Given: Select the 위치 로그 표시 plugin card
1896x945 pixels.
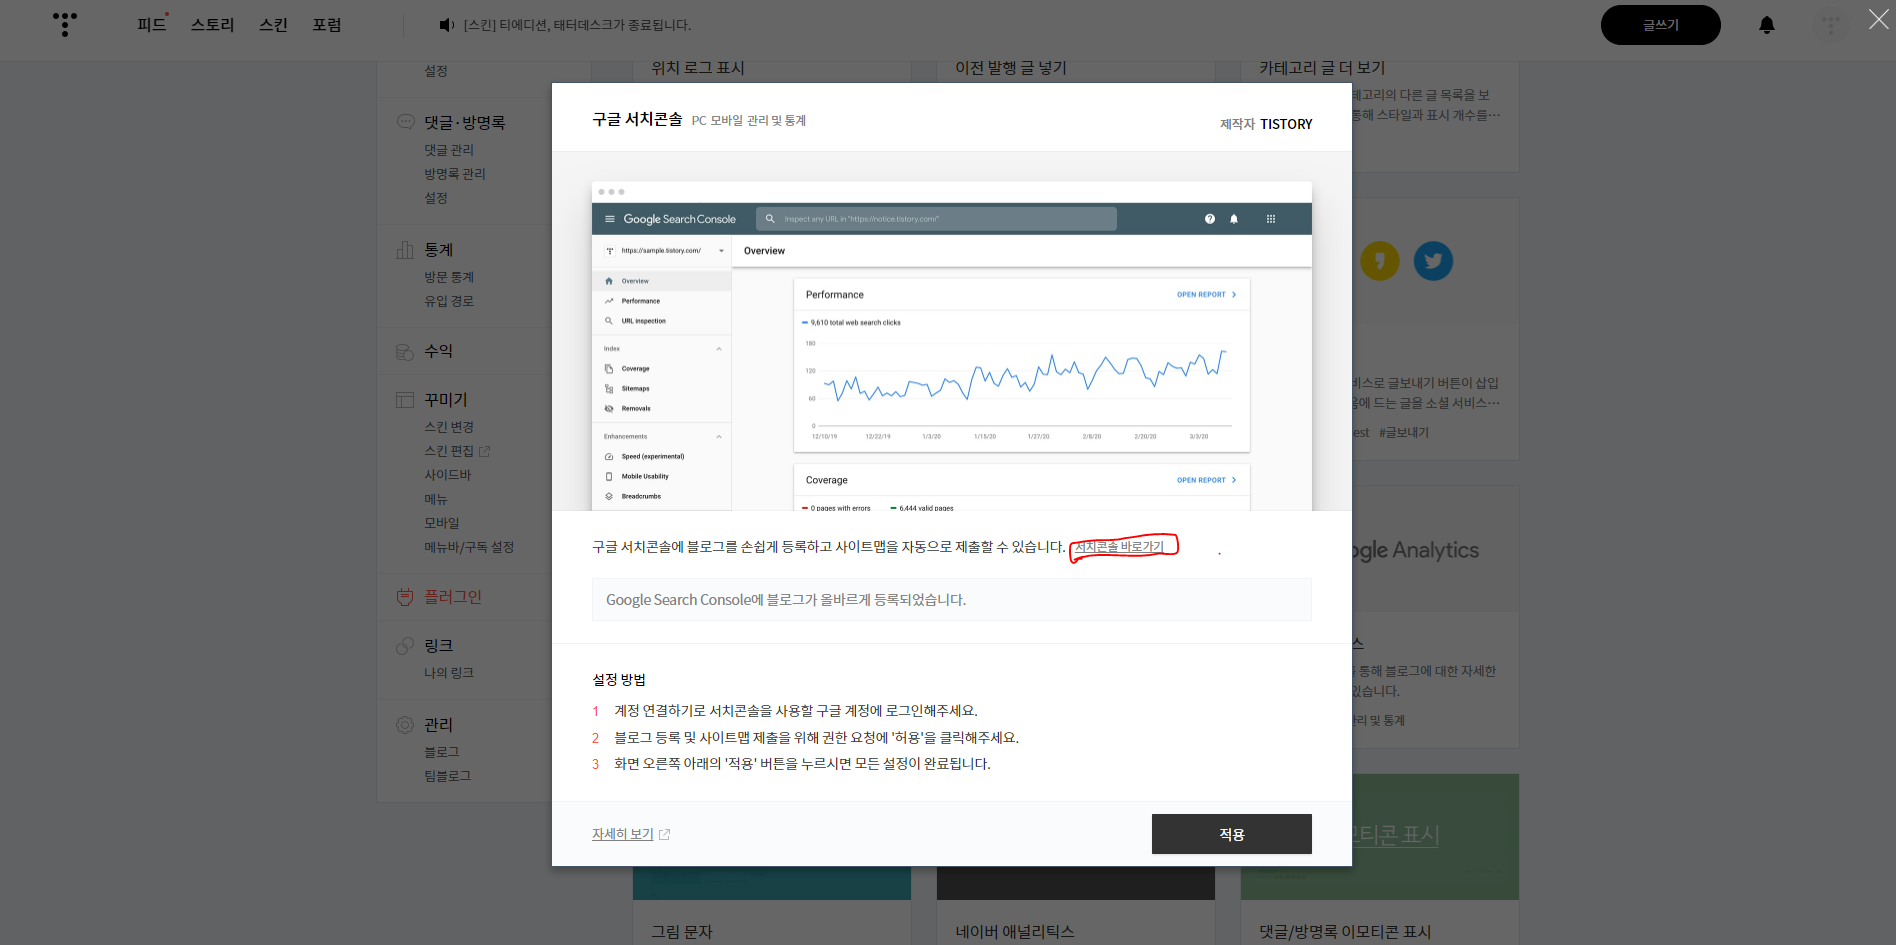Looking at the screenshot, I should click(x=698, y=68).
